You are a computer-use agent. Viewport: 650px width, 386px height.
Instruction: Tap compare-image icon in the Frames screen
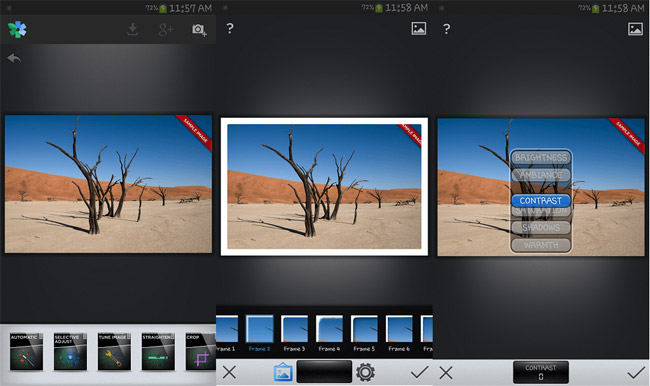coord(419,28)
